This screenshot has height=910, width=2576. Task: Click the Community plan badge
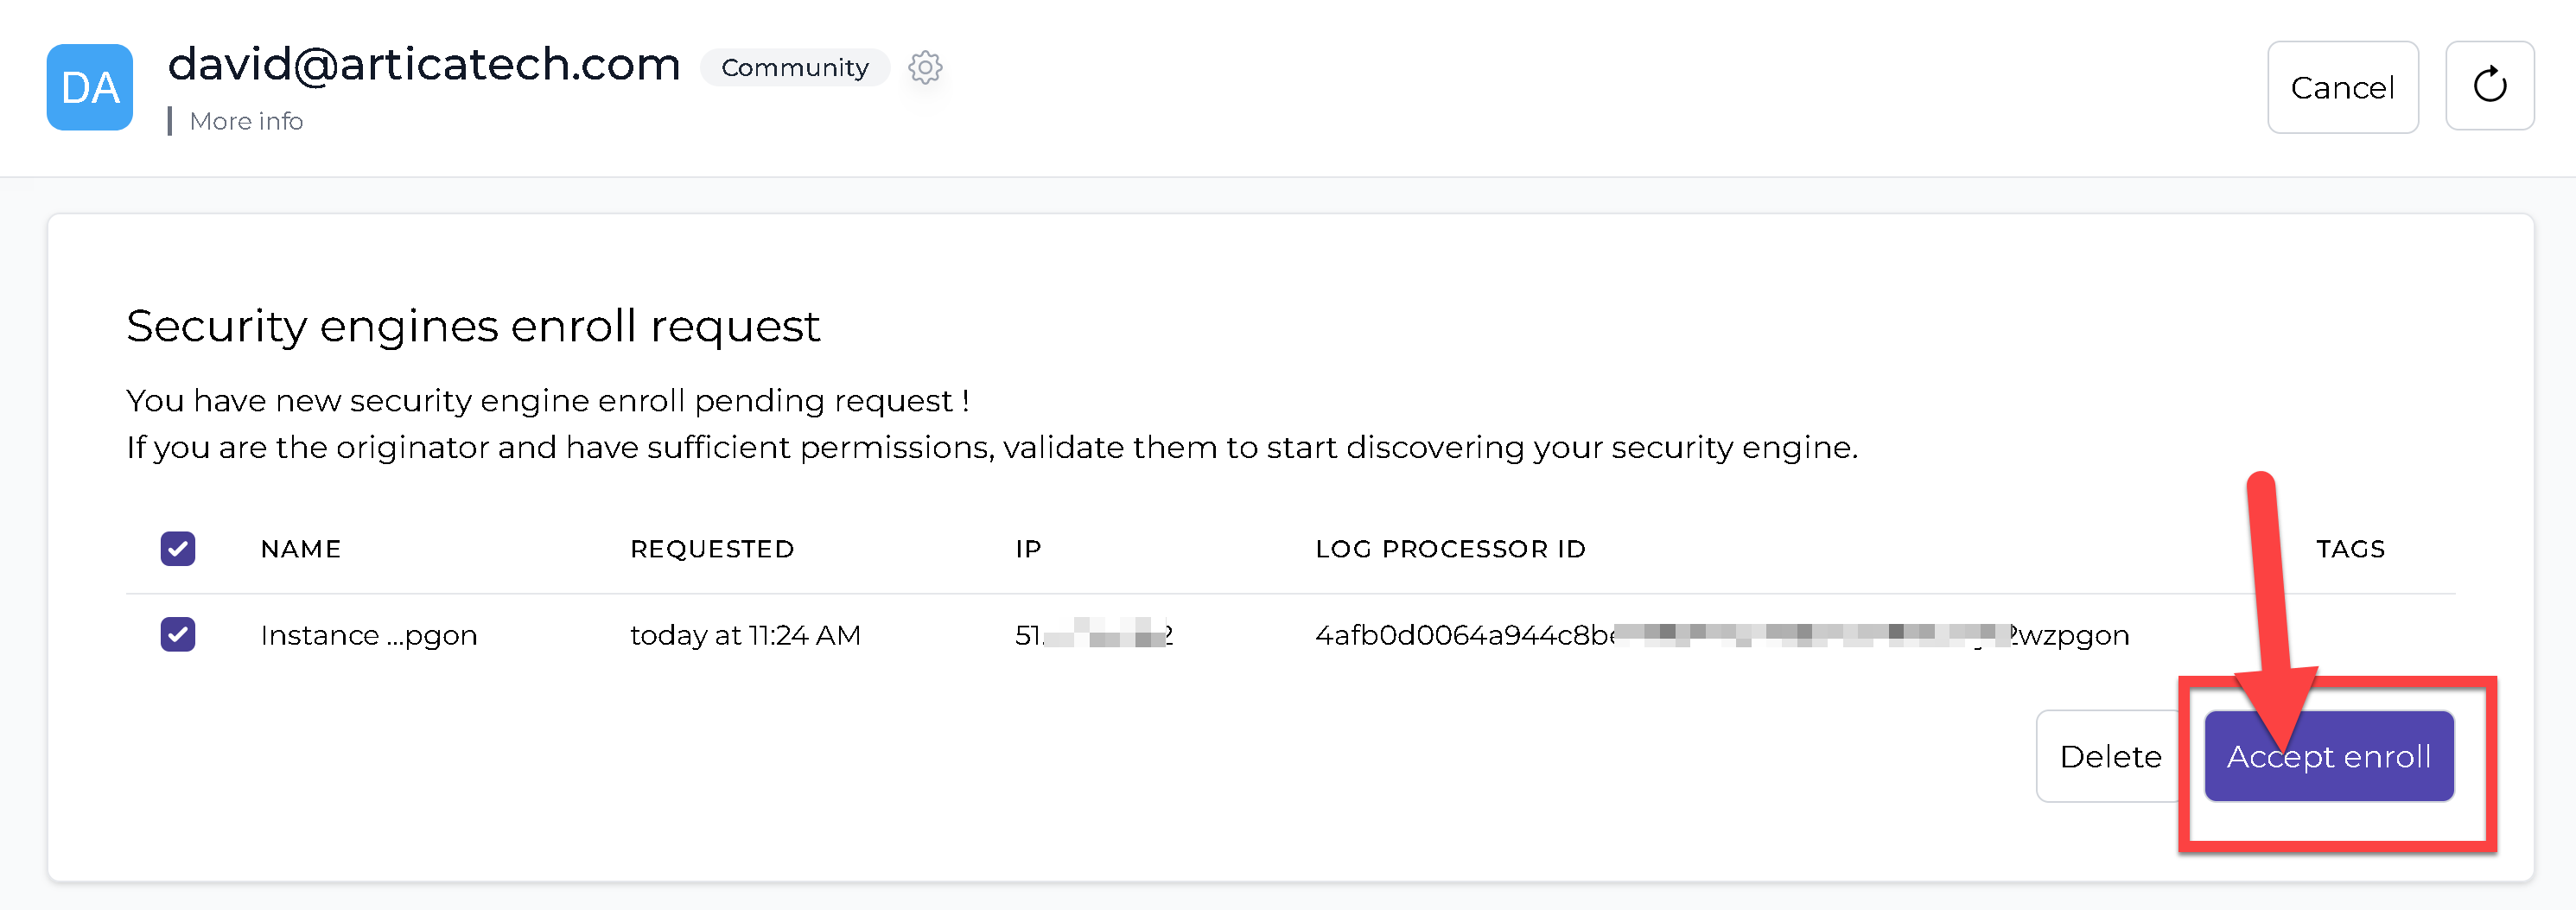pos(795,67)
